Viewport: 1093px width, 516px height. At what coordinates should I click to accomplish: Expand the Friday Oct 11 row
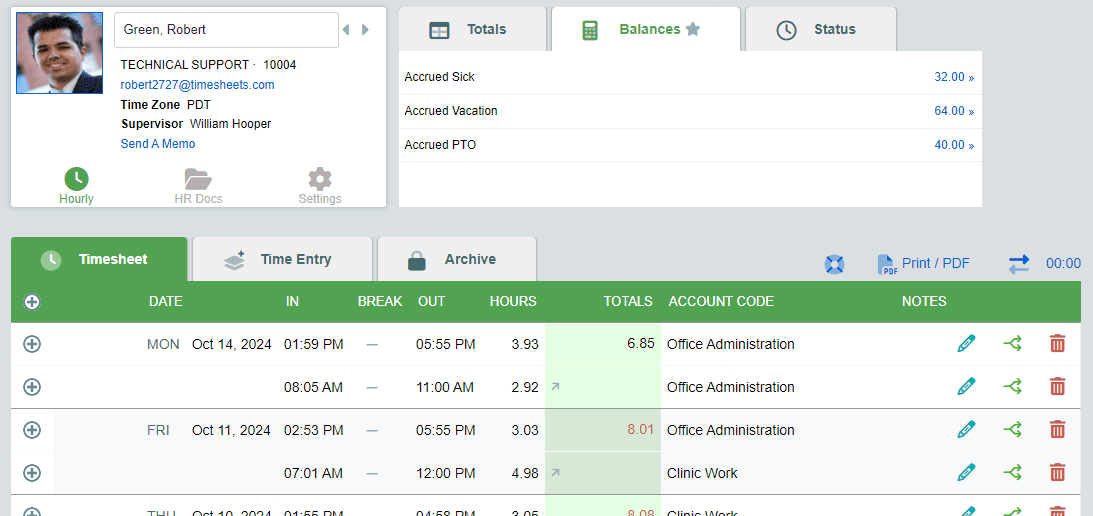[32, 430]
